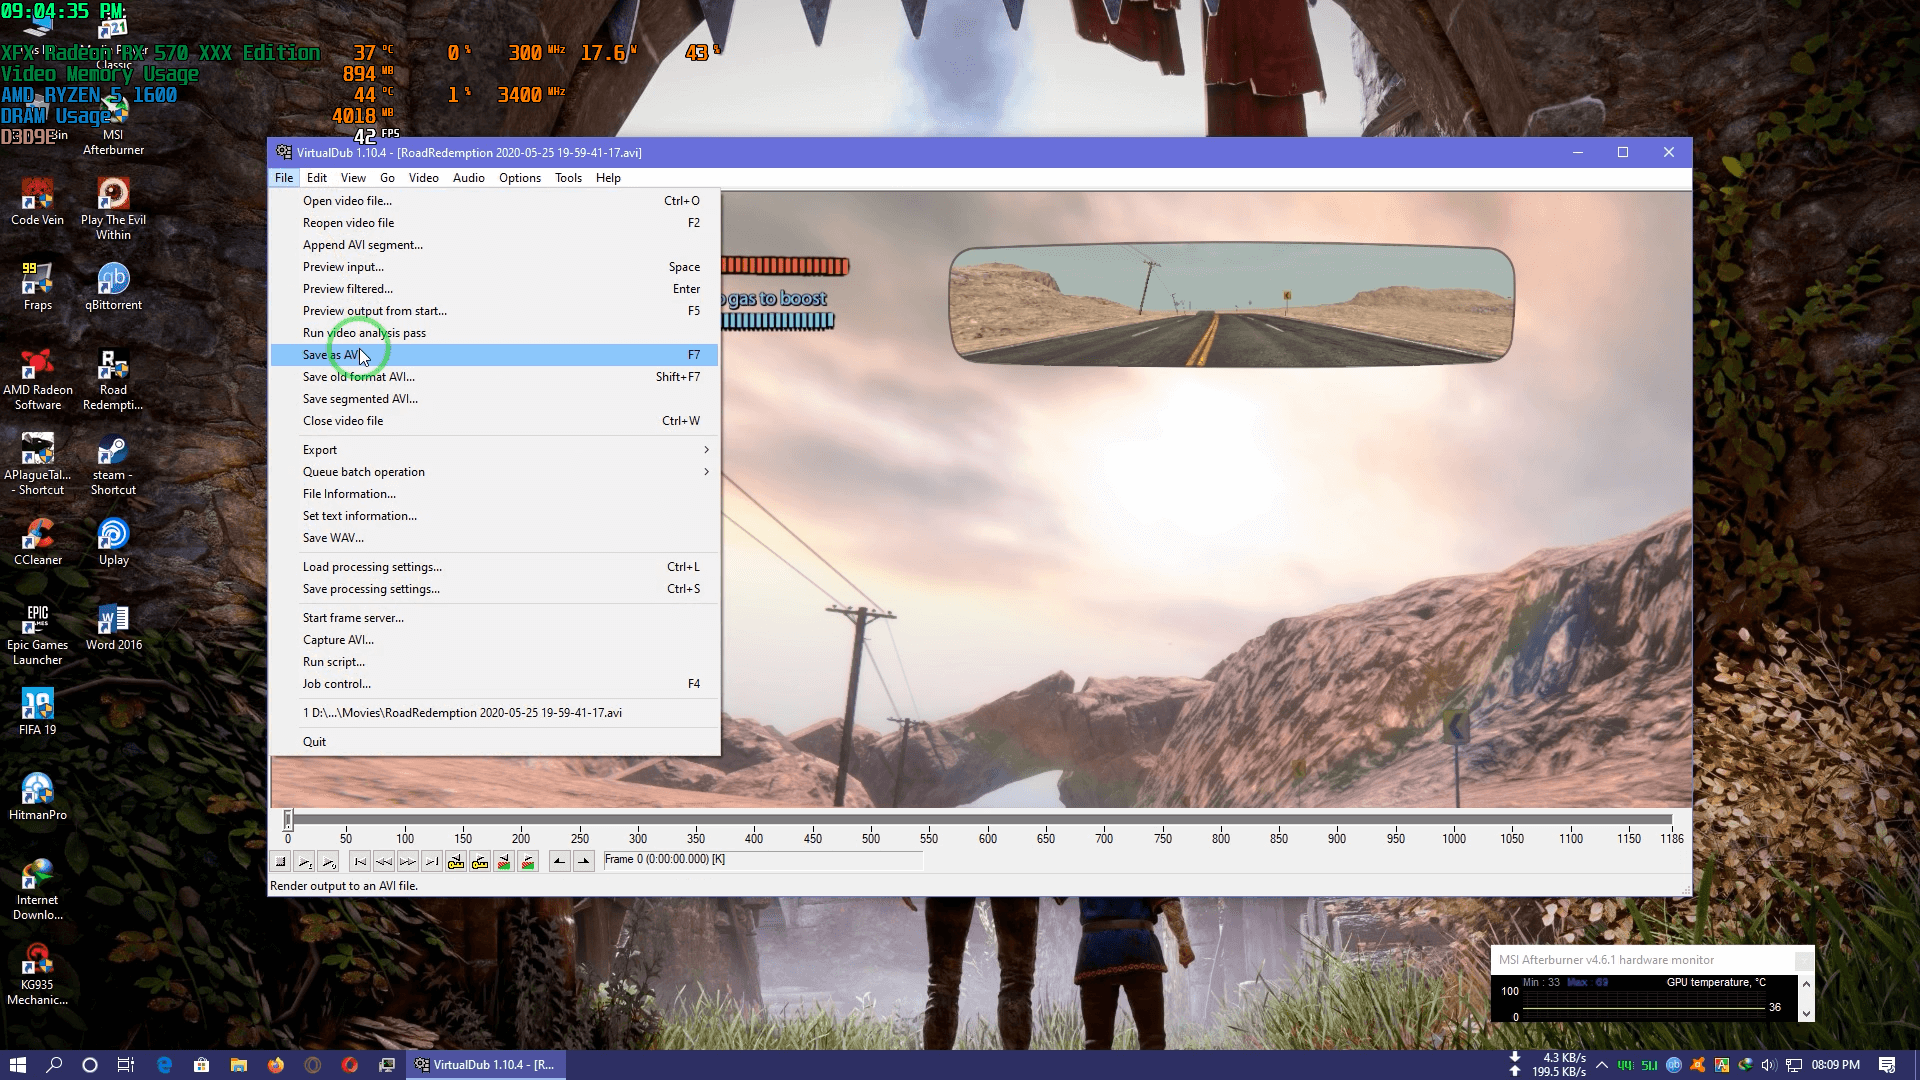Click the timeline at frame 600
Viewport: 1920px width, 1080px height.
point(988,820)
